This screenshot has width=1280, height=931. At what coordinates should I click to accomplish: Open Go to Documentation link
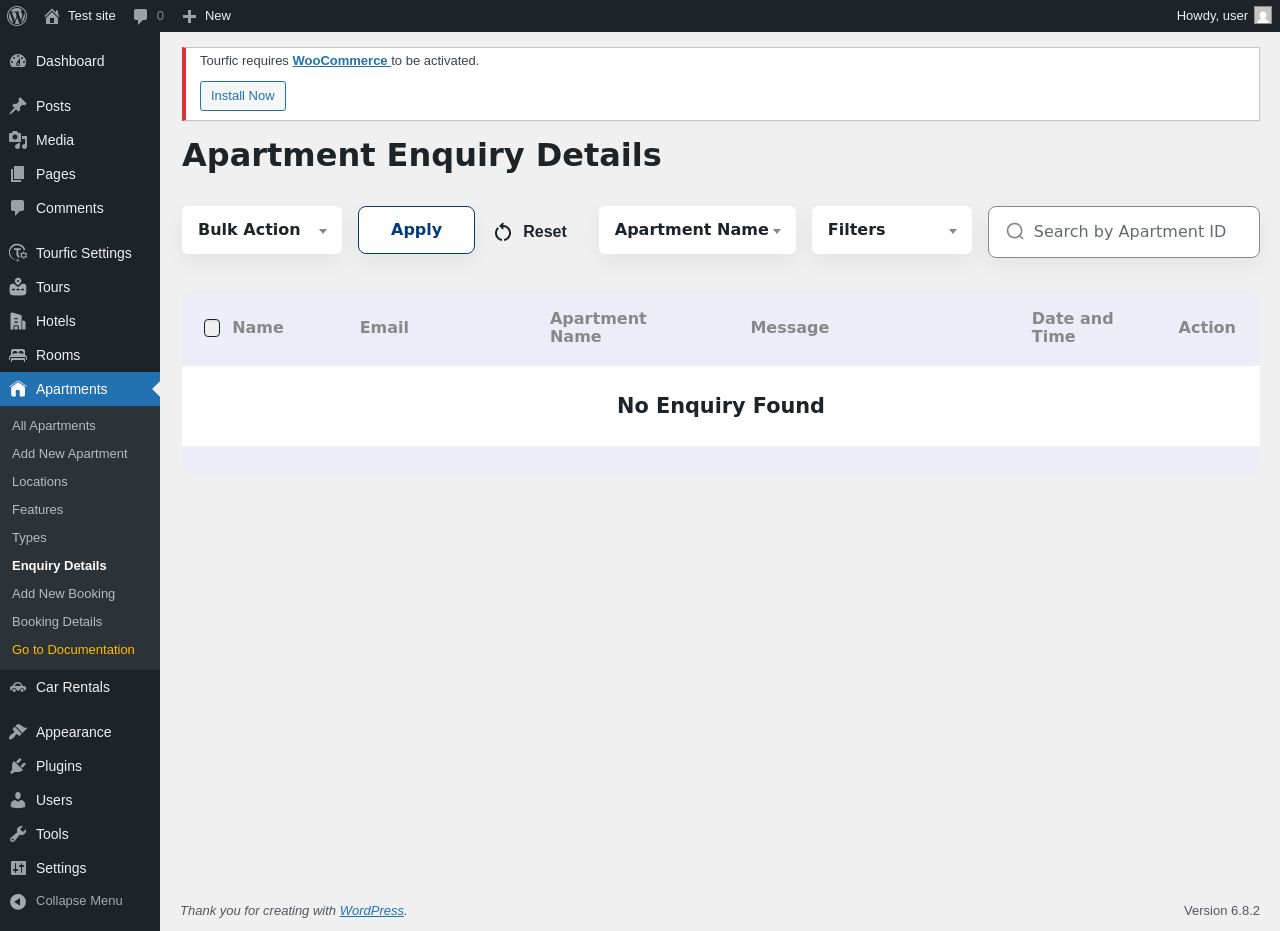pos(73,650)
